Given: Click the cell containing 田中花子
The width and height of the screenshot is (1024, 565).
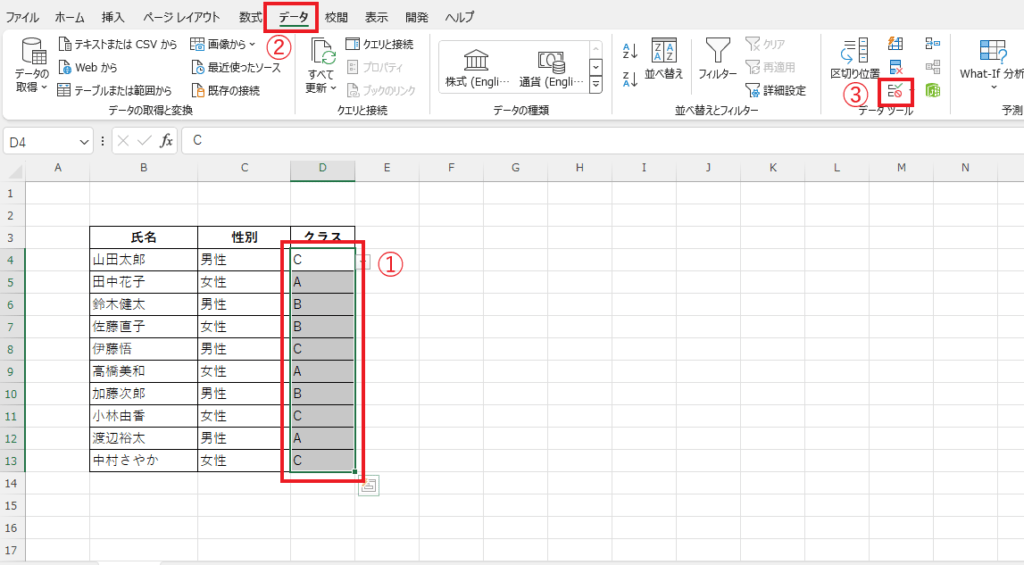Looking at the screenshot, I should point(144,282).
